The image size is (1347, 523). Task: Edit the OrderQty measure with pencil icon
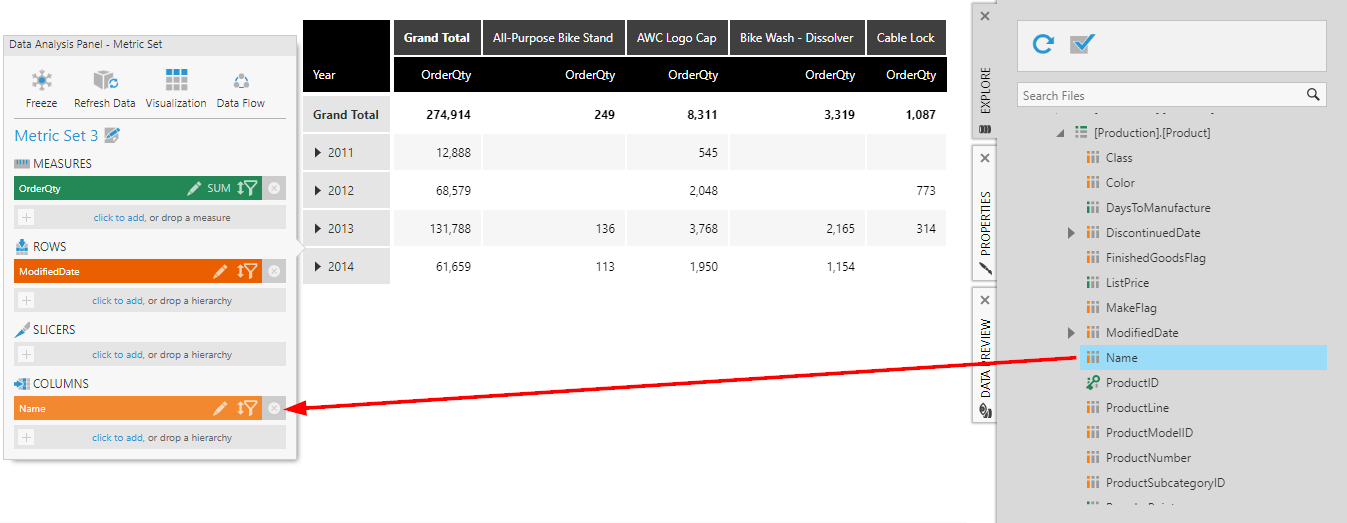coord(194,188)
